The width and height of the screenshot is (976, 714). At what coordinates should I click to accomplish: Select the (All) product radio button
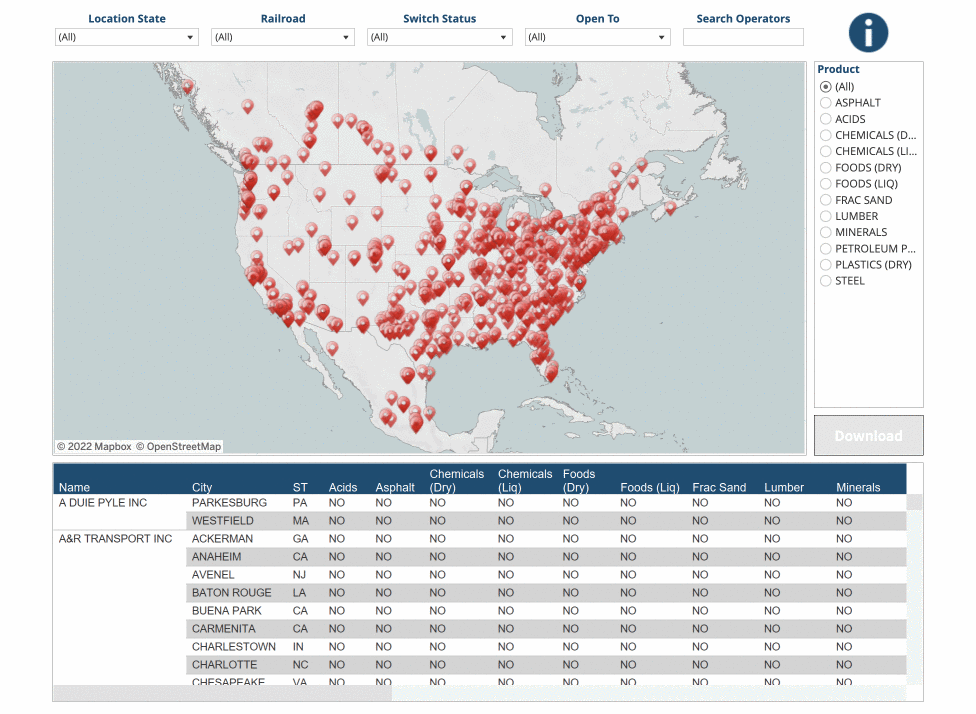pyautogui.click(x=825, y=87)
